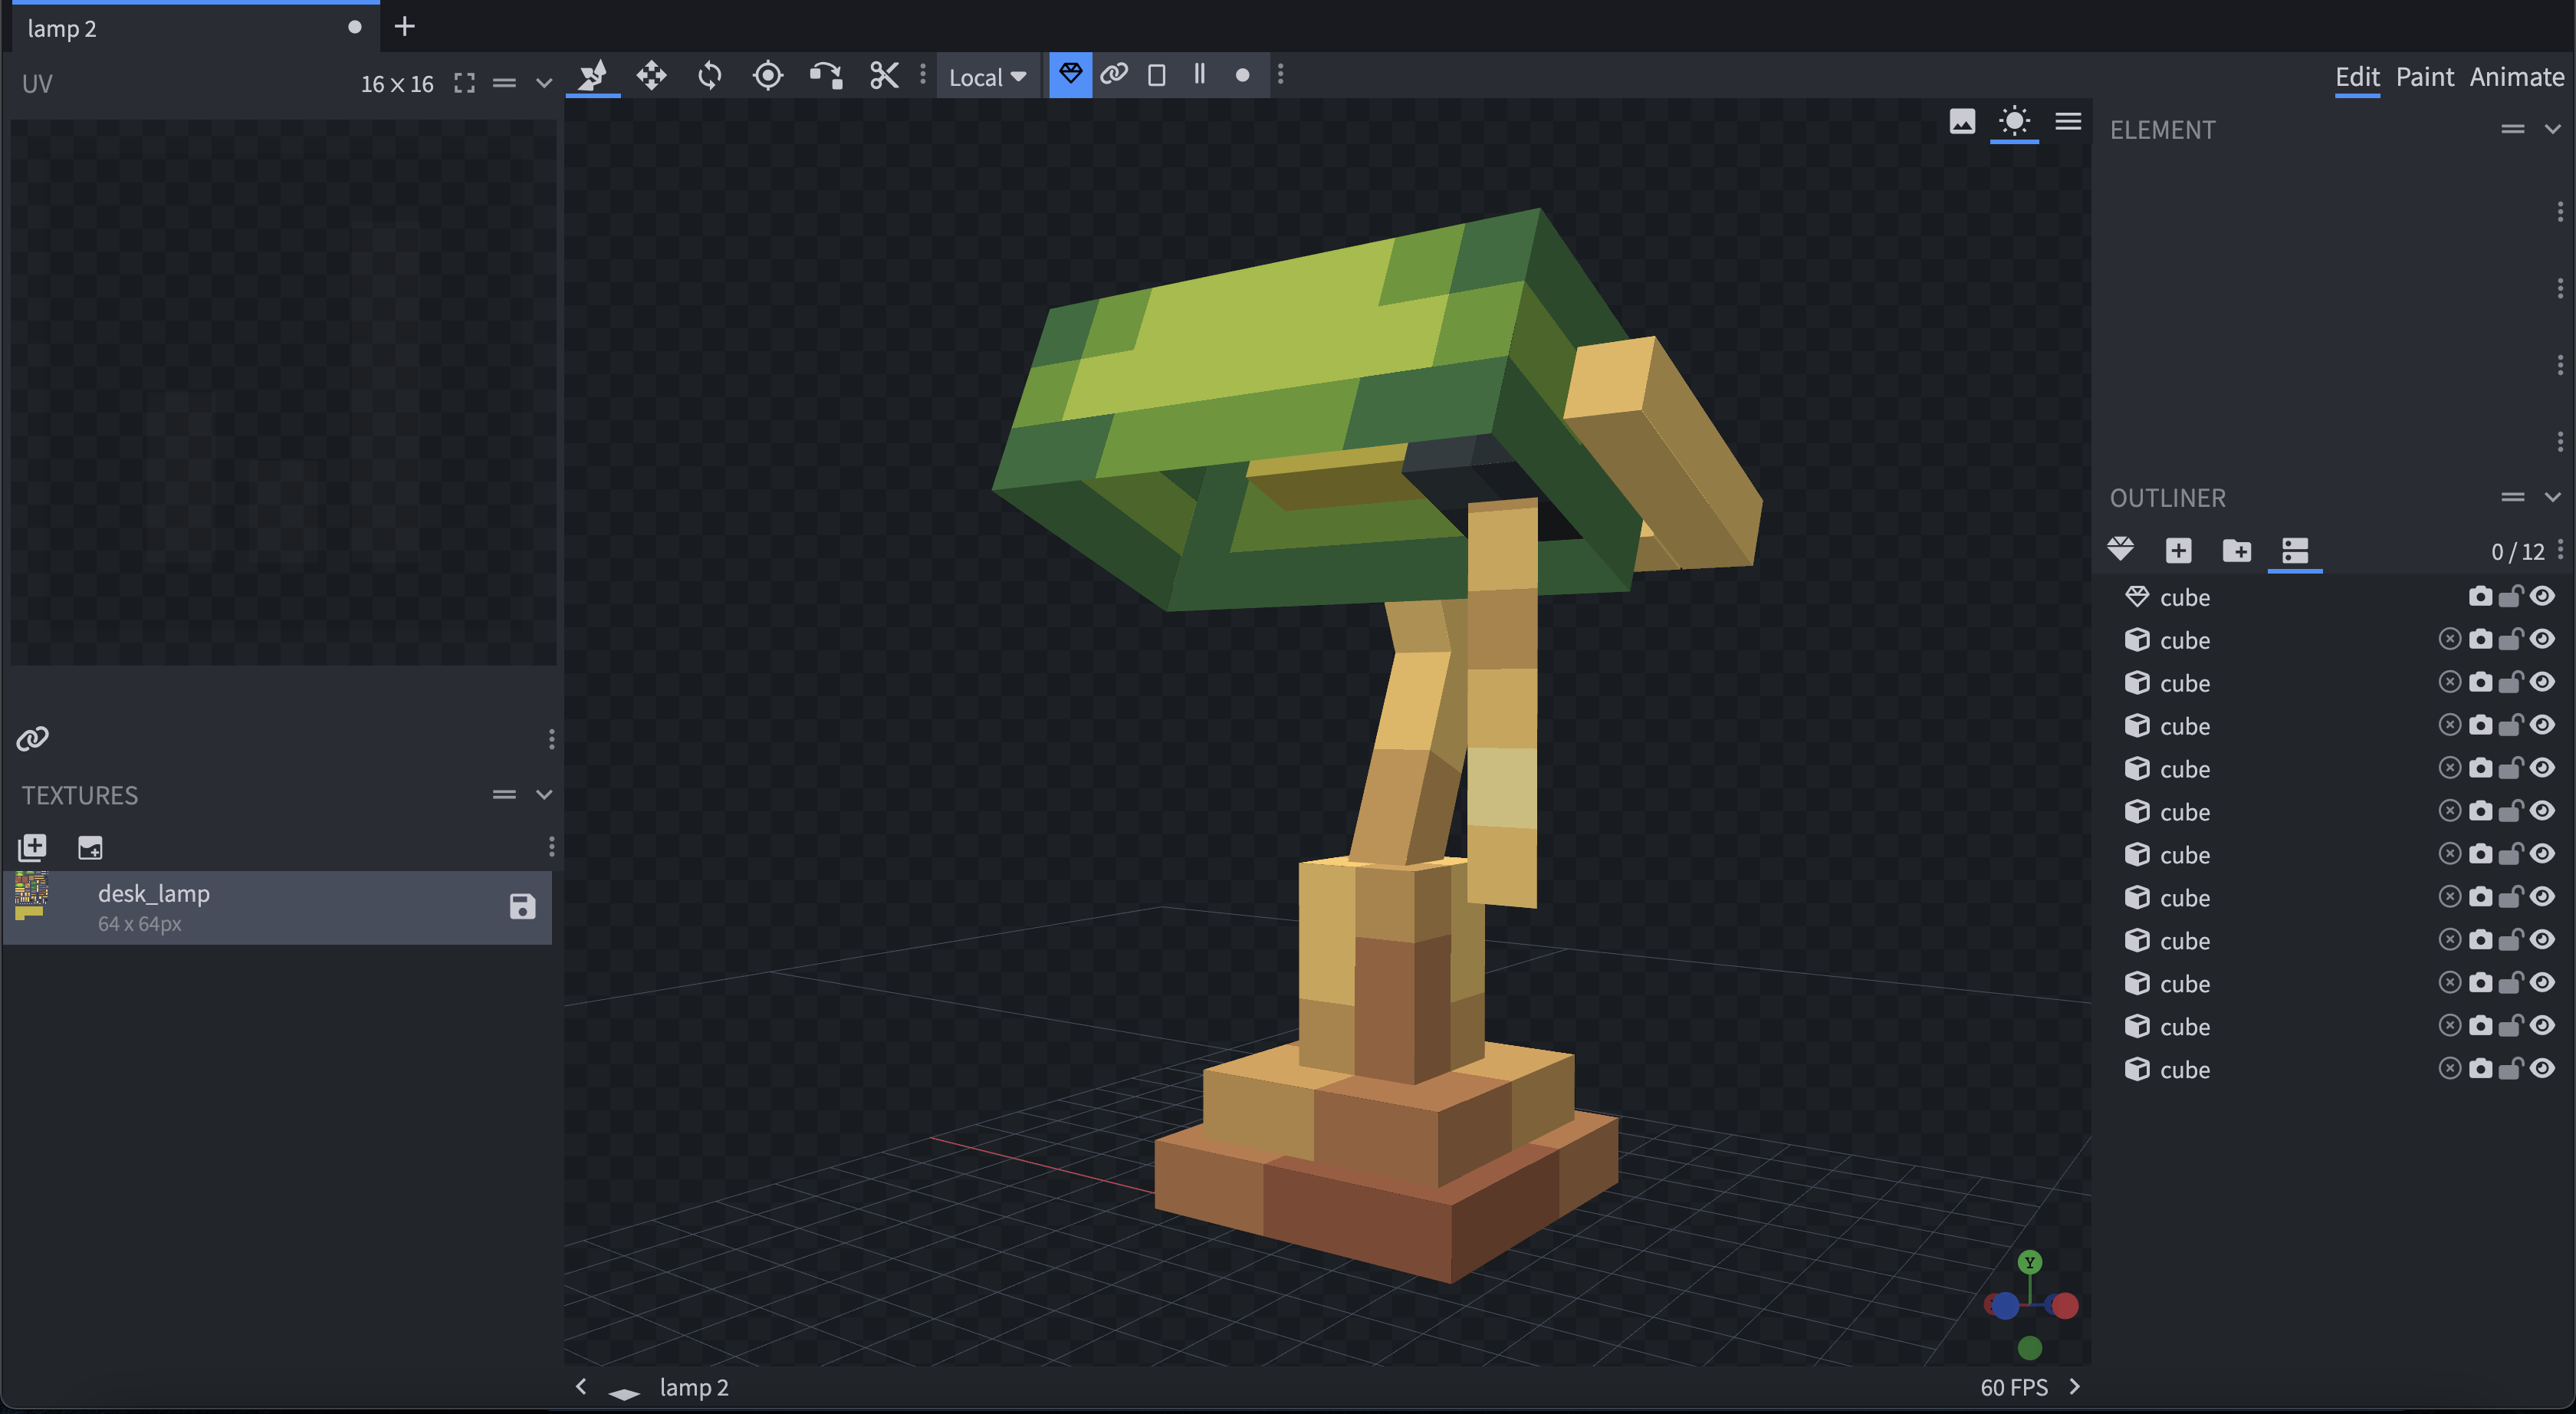Image resolution: width=2576 pixels, height=1414 pixels.
Task: Click the Element panel drag handle
Action: 2513,129
